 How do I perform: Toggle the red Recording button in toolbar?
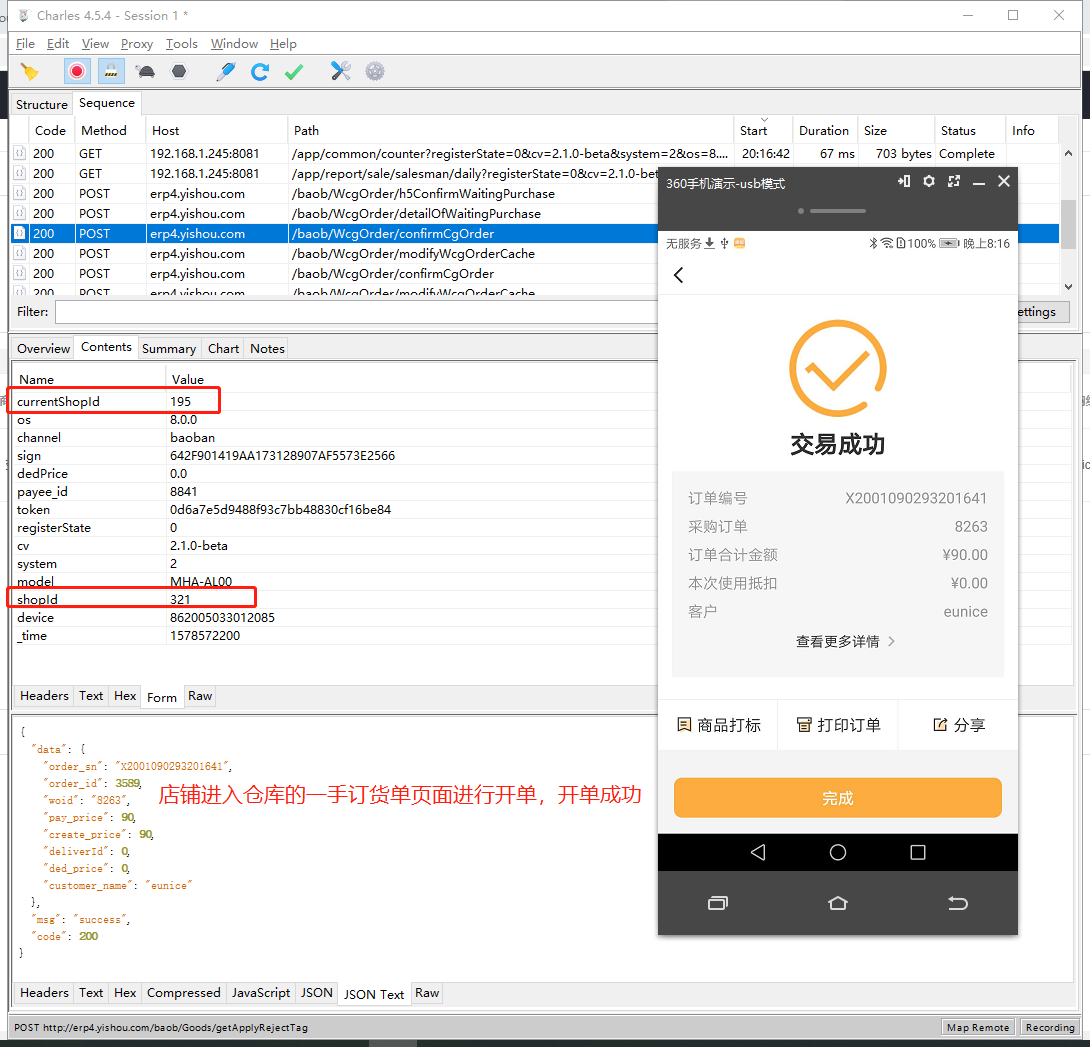76,71
